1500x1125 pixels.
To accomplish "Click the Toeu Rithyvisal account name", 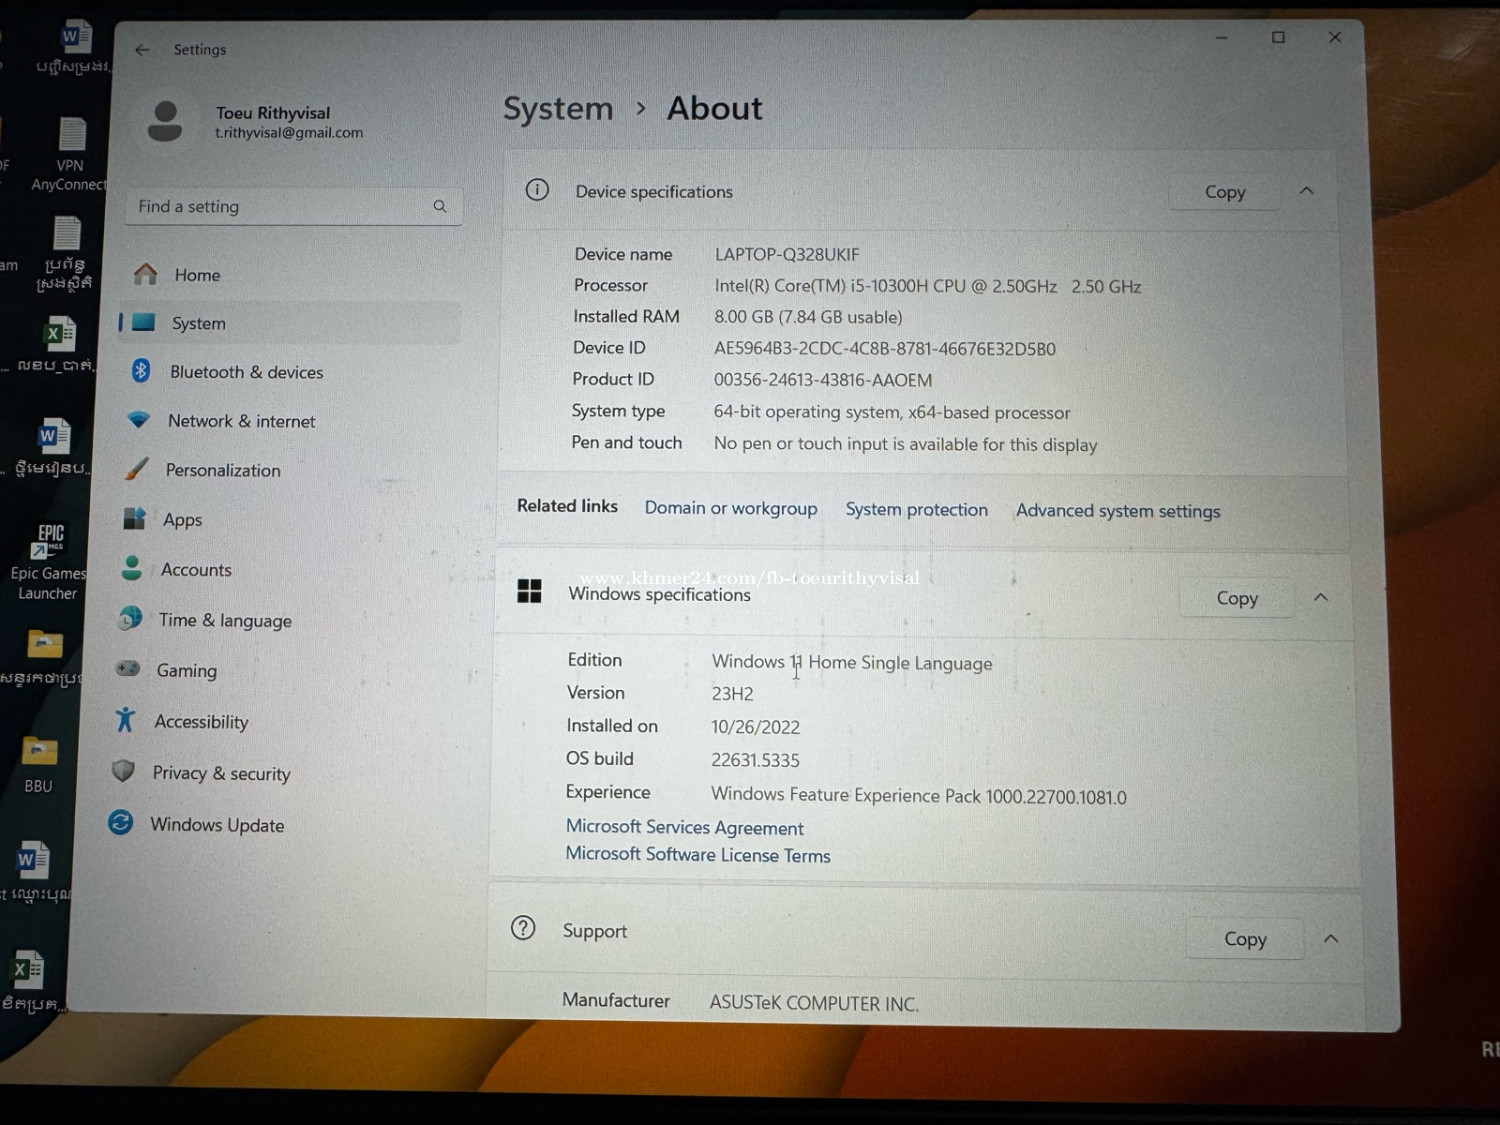I will 273,113.
